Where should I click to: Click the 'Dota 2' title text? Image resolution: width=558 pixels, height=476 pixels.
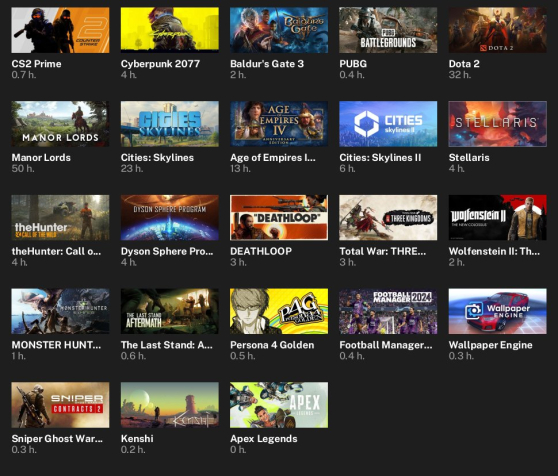click(x=464, y=64)
